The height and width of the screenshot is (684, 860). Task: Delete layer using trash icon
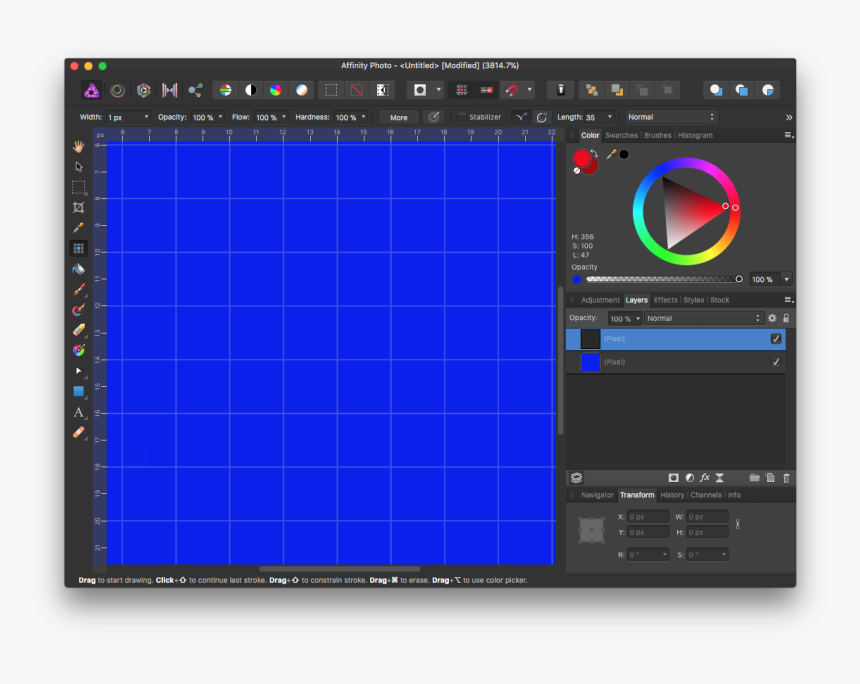(x=786, y=478)
